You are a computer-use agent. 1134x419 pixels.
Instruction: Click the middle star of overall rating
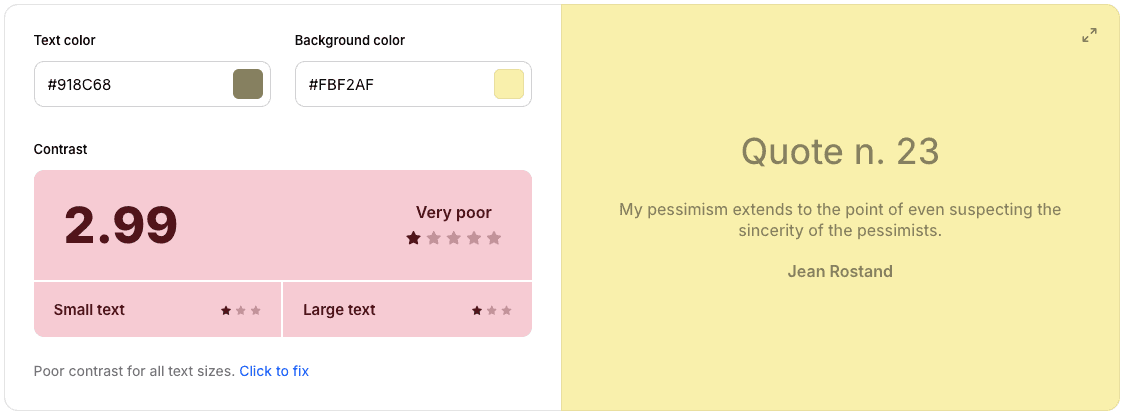point(453,238)
